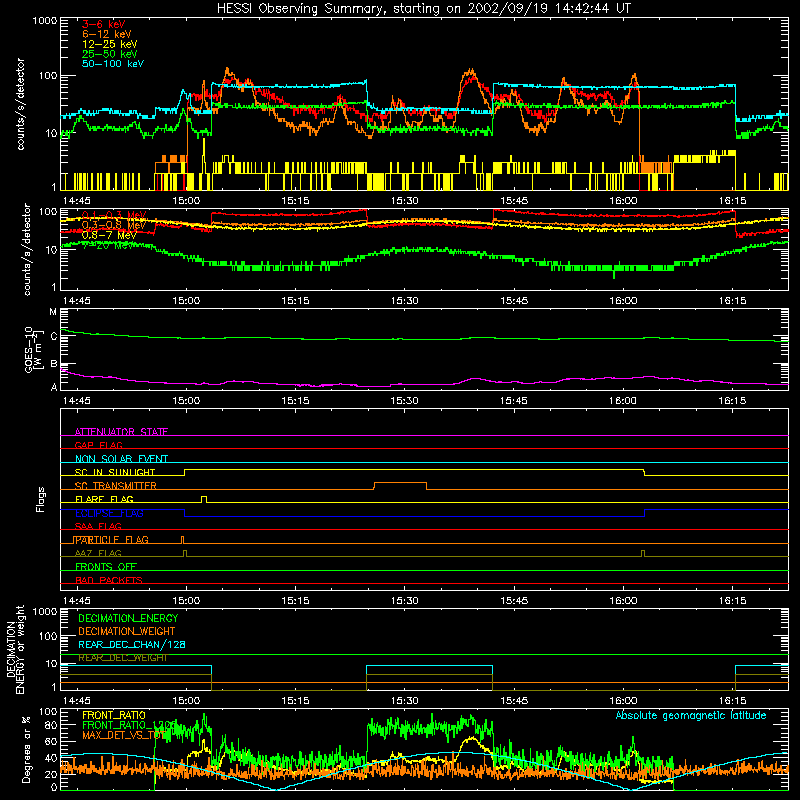The height and width of the screenshot is (800, 800).
Task: Click the green FRONTS_OFF label
Action: (106, 567)
